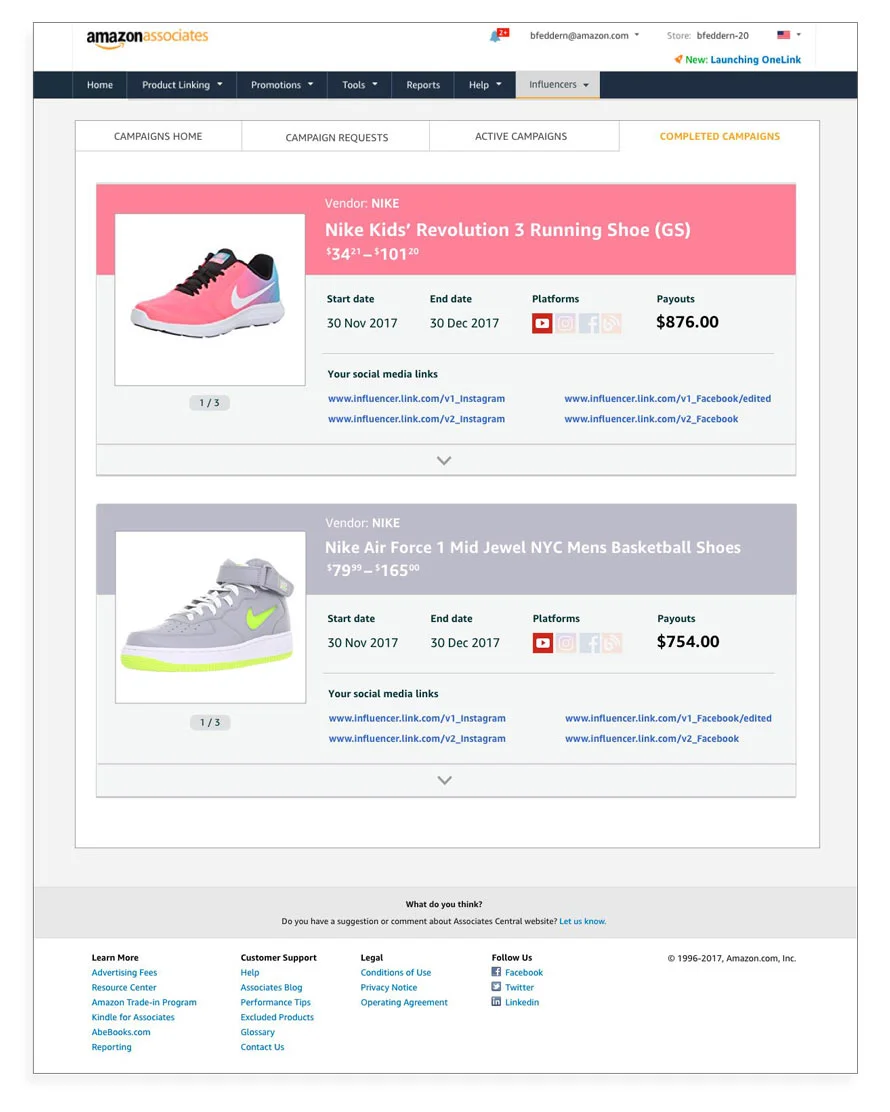Expand Nike Air Force 1 campaign details
The width and height of the screenshot is (890, 1112).
point(445,781)
